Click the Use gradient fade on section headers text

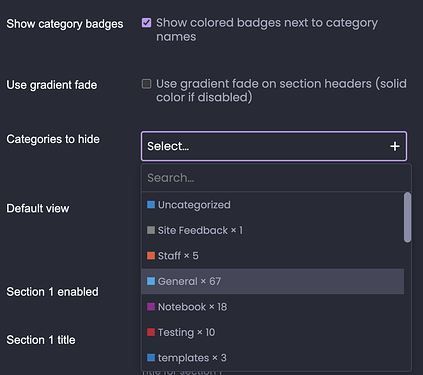point(281,90)
